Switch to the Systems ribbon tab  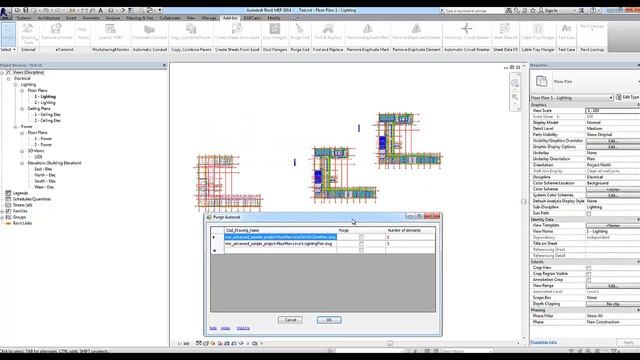23,18
